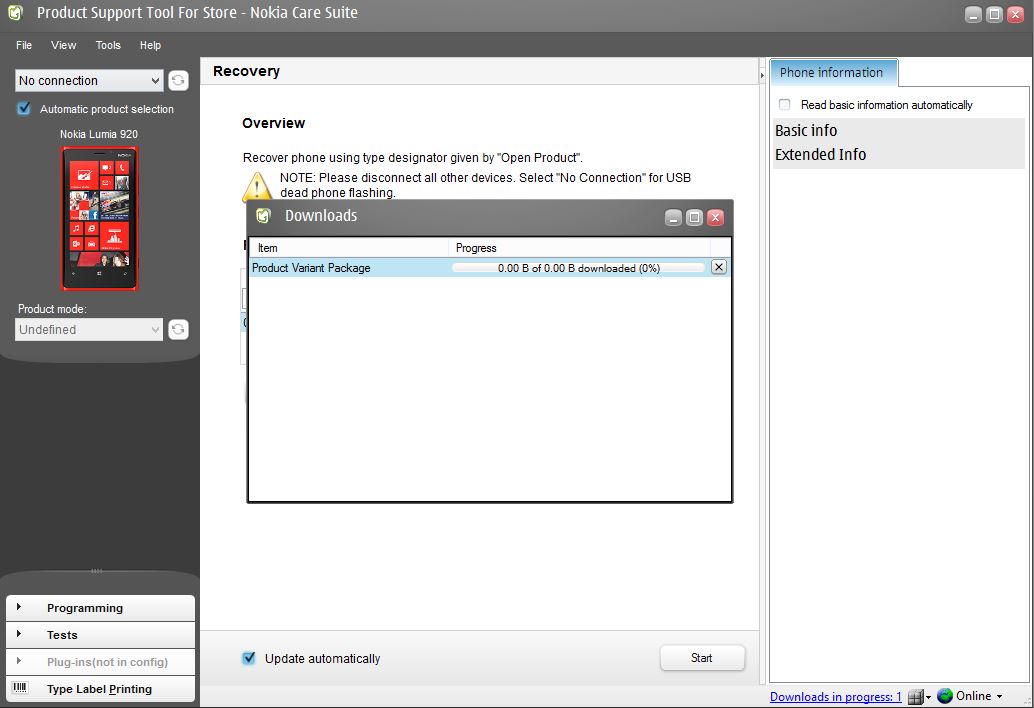The height and width of the screenshot is (708, 1034).
Task: Click the barcode icon for Type Label Printing
Action: [x=20, y=688]
